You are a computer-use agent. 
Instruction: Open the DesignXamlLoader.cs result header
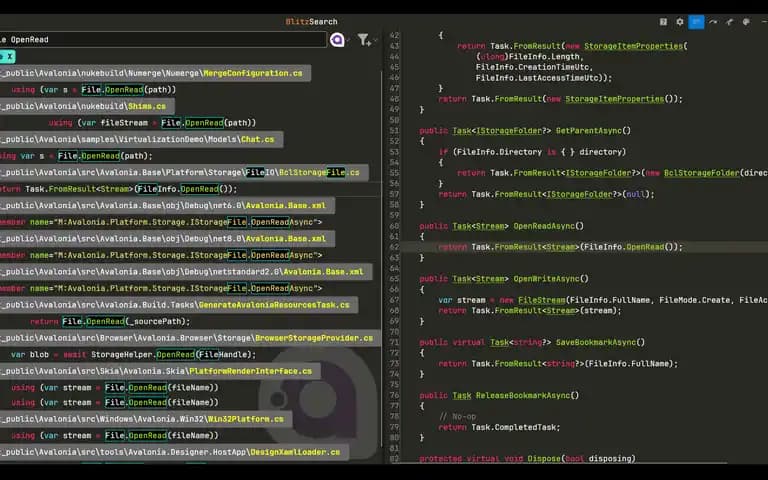[174, 452]
